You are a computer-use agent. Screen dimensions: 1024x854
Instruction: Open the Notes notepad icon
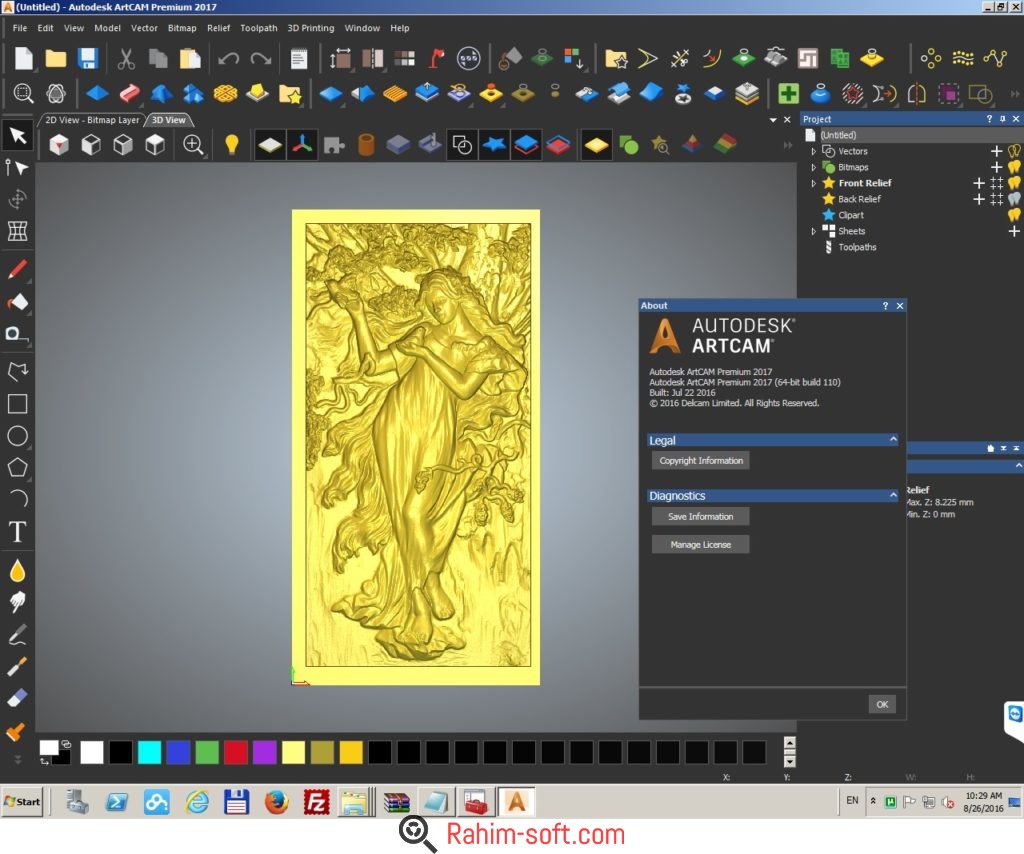(298, 58)
